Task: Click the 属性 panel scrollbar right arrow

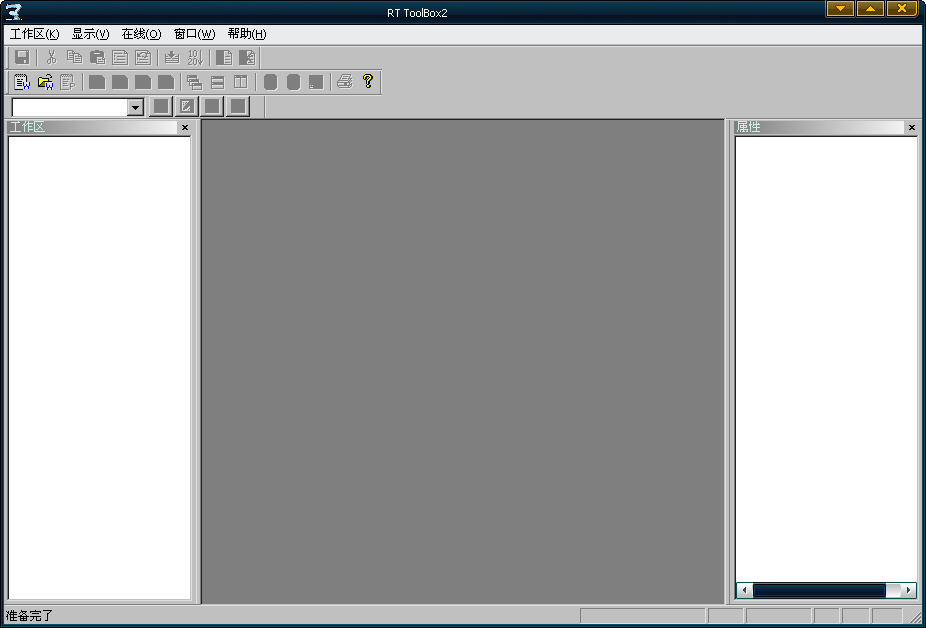Action: (908, 590)
